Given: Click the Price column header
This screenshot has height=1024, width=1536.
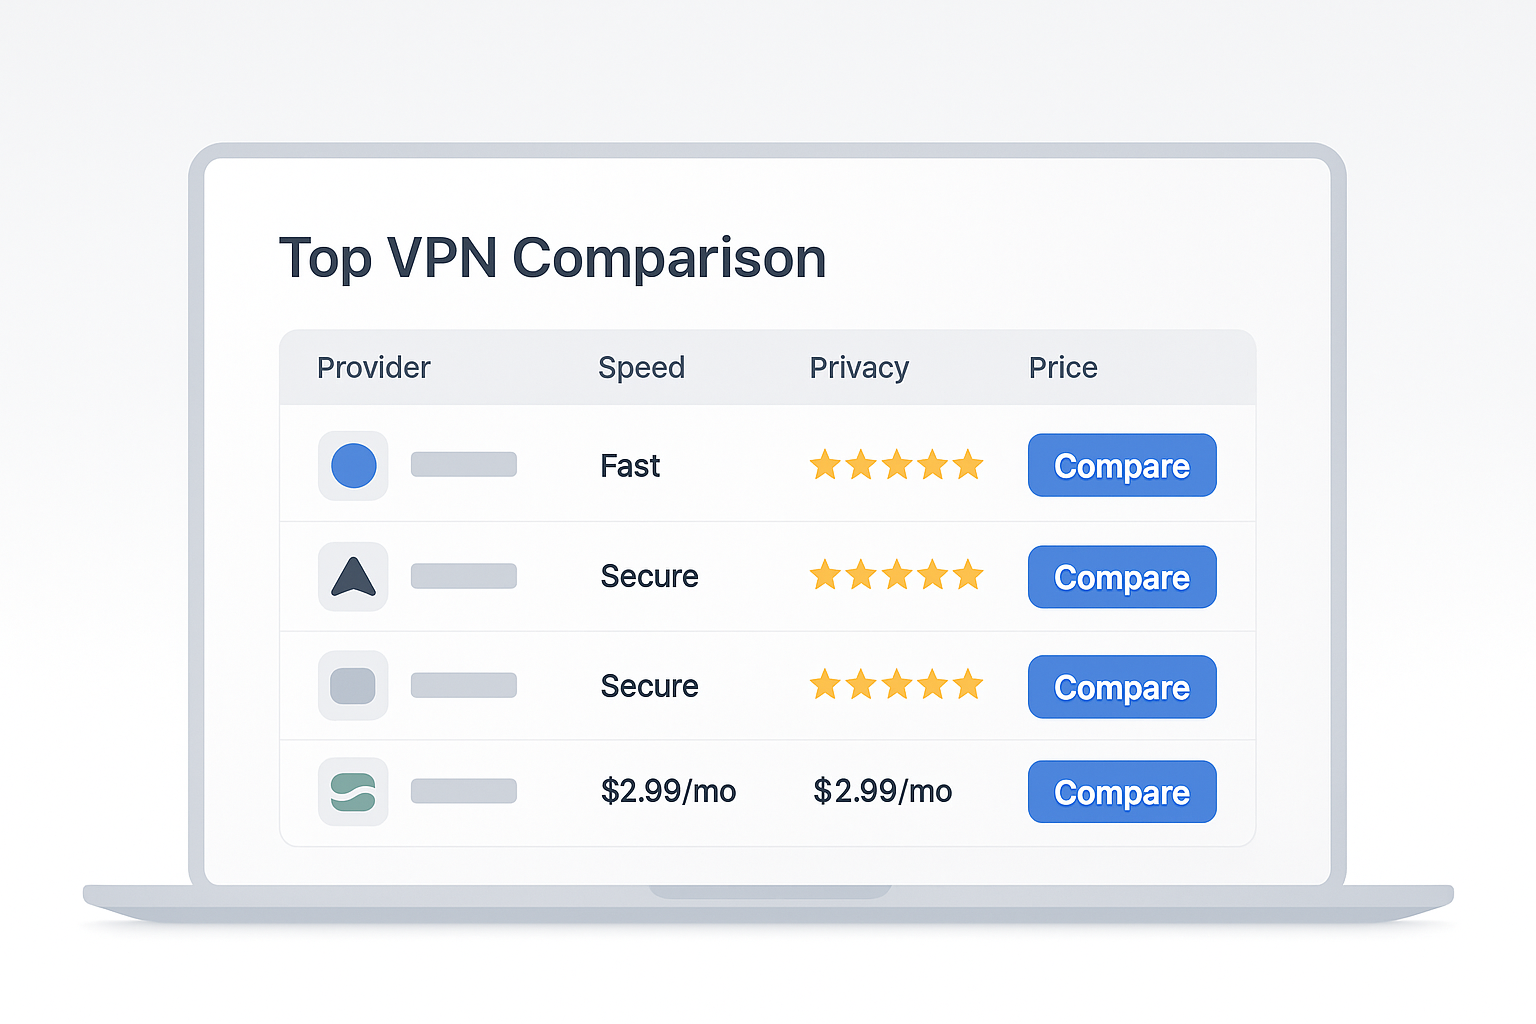Looking at the screenshot, I should pyautogui.click(x=1063, y=368).
